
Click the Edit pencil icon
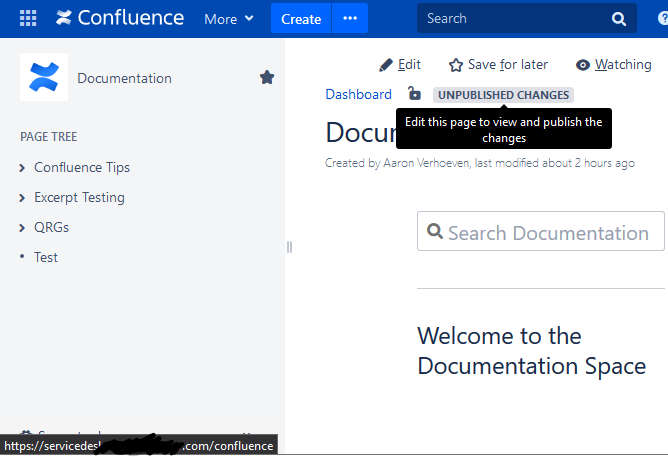click(386, 65)
